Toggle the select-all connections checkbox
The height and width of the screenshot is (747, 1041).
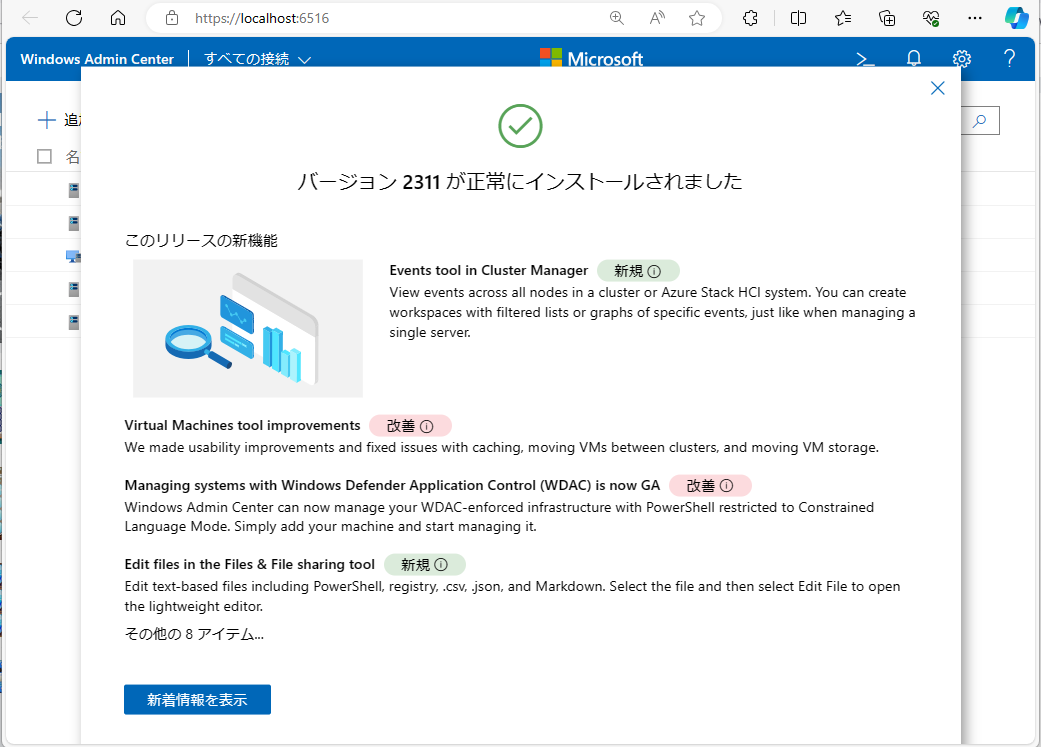click(x=44, y=156)
